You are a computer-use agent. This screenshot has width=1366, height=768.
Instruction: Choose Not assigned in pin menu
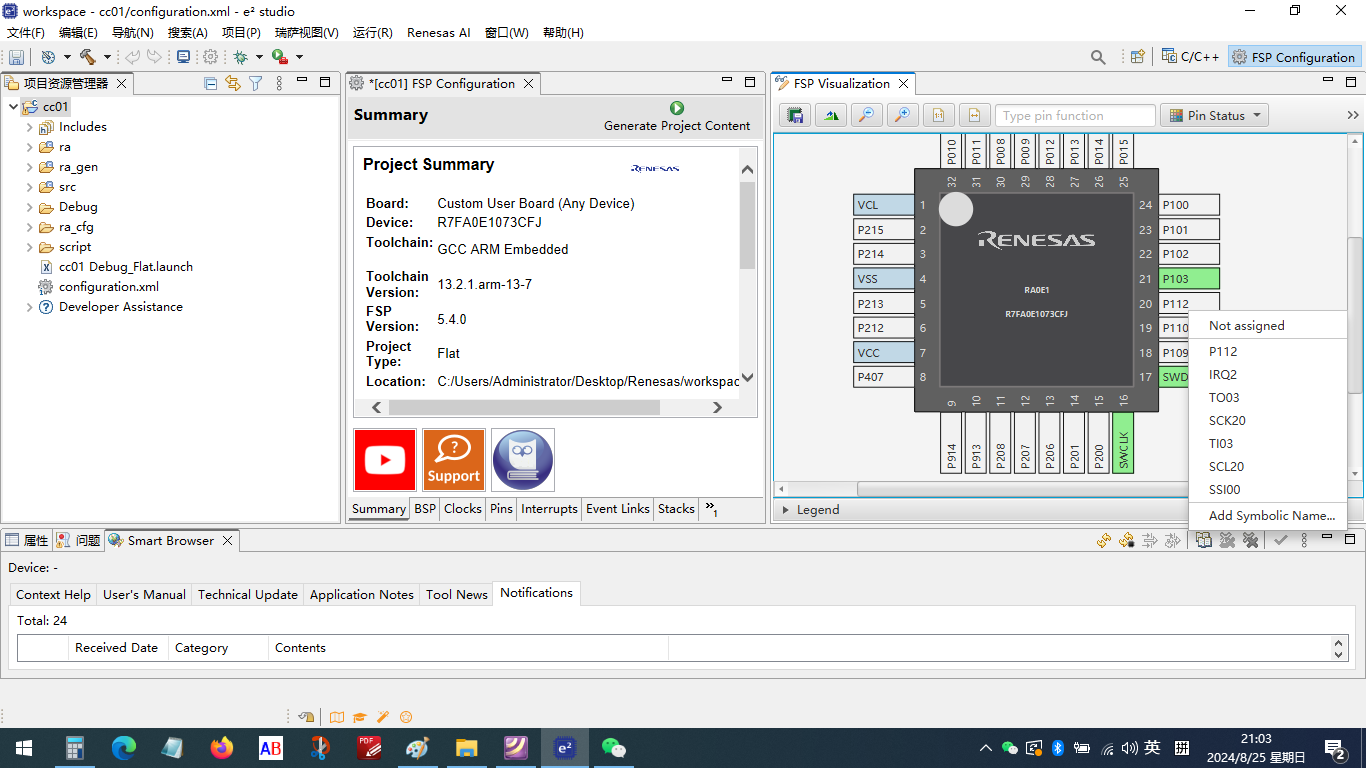(x=1246, y=326)
